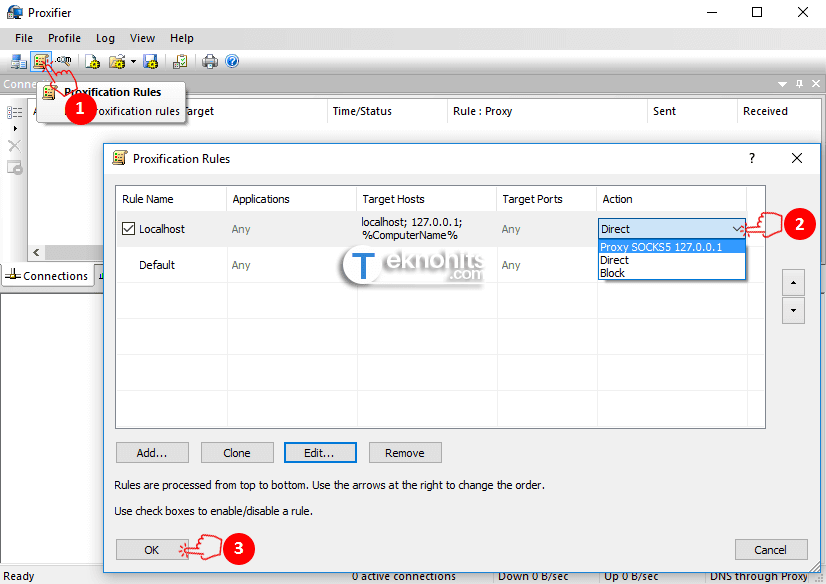Screen dimensions: 826x584
Task: Close the Proxification Rules dialog
Action: pos(797,158)
